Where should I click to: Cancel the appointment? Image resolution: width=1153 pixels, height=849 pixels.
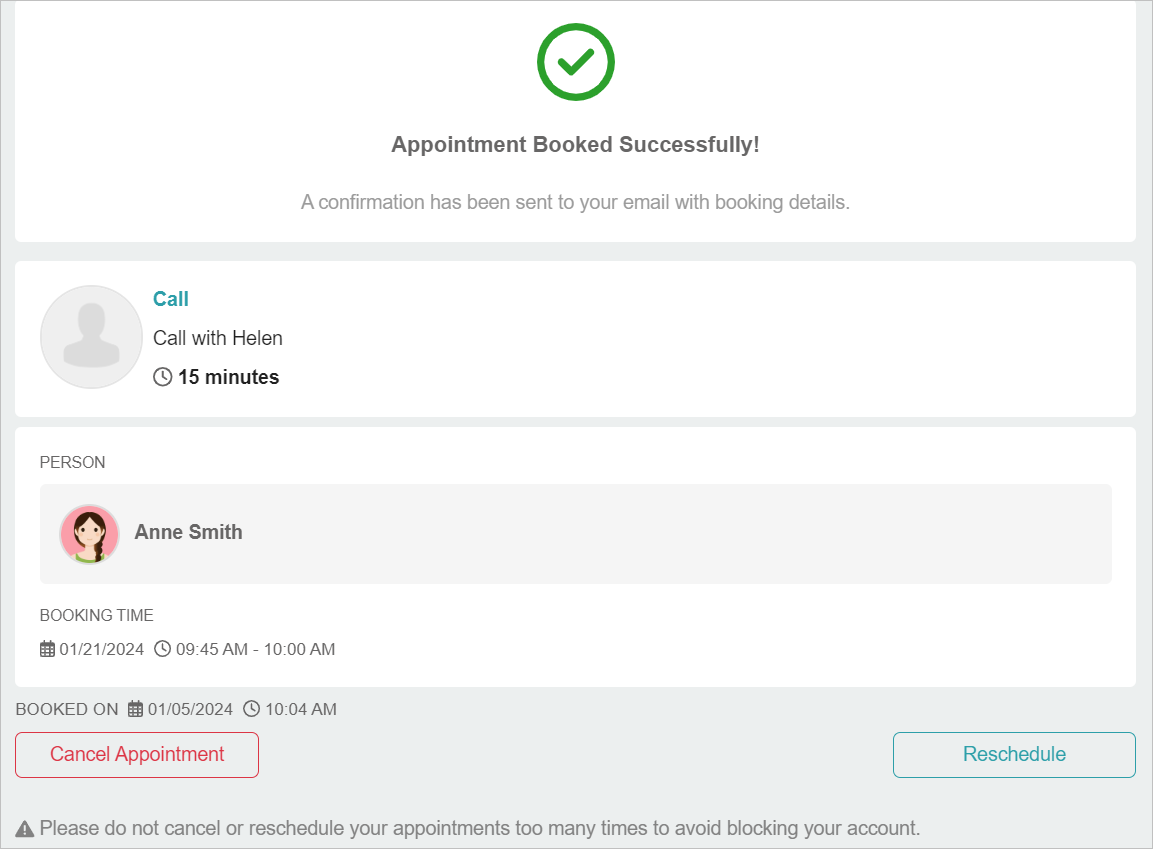tap(137, 755)
